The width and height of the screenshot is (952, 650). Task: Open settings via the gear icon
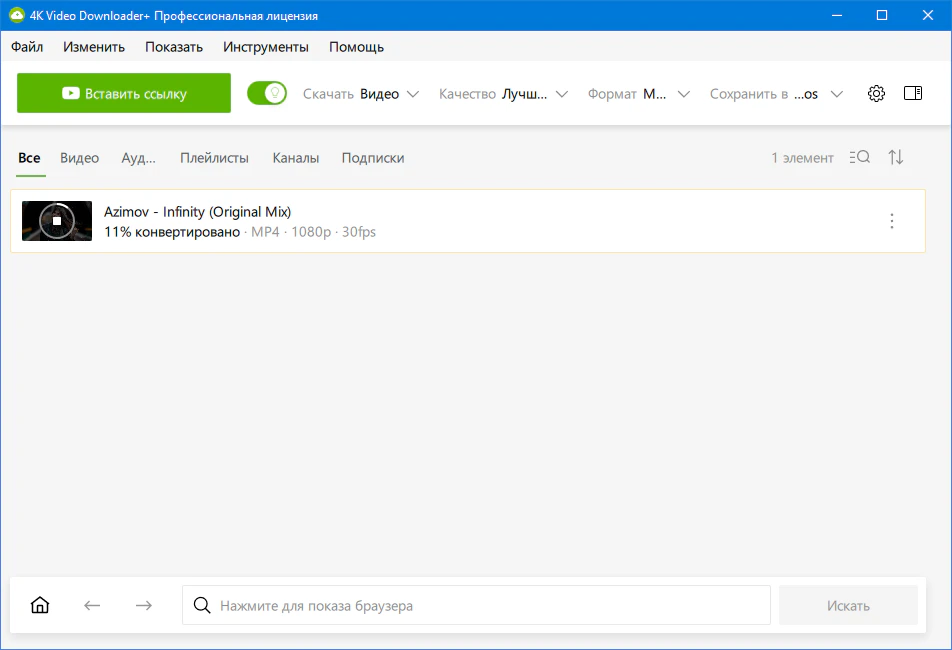click(876, 94)
